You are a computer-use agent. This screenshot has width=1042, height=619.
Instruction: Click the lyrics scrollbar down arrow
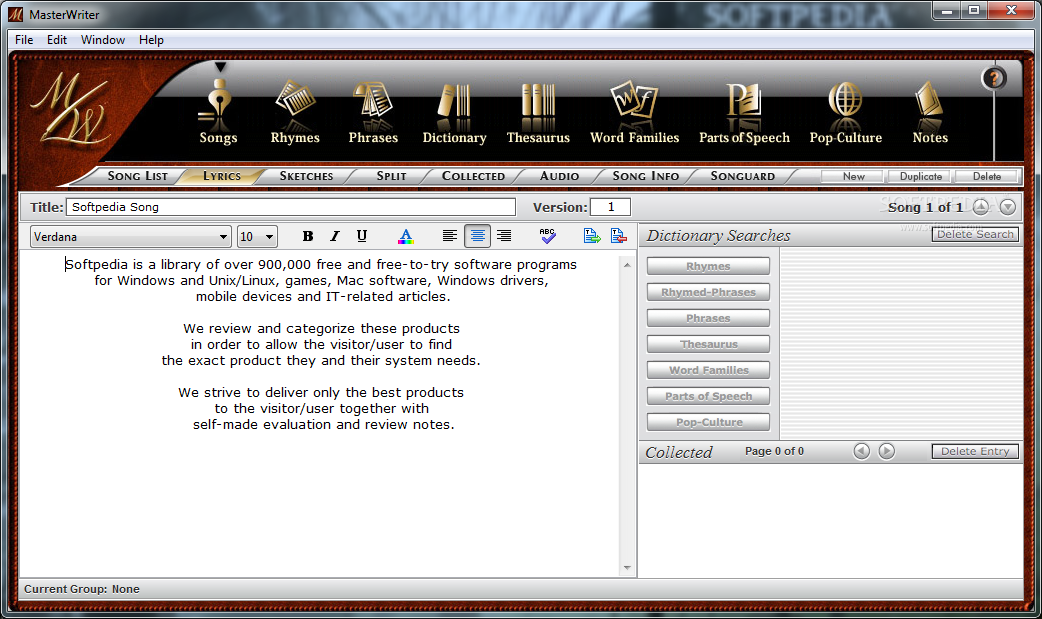point(627,568)
